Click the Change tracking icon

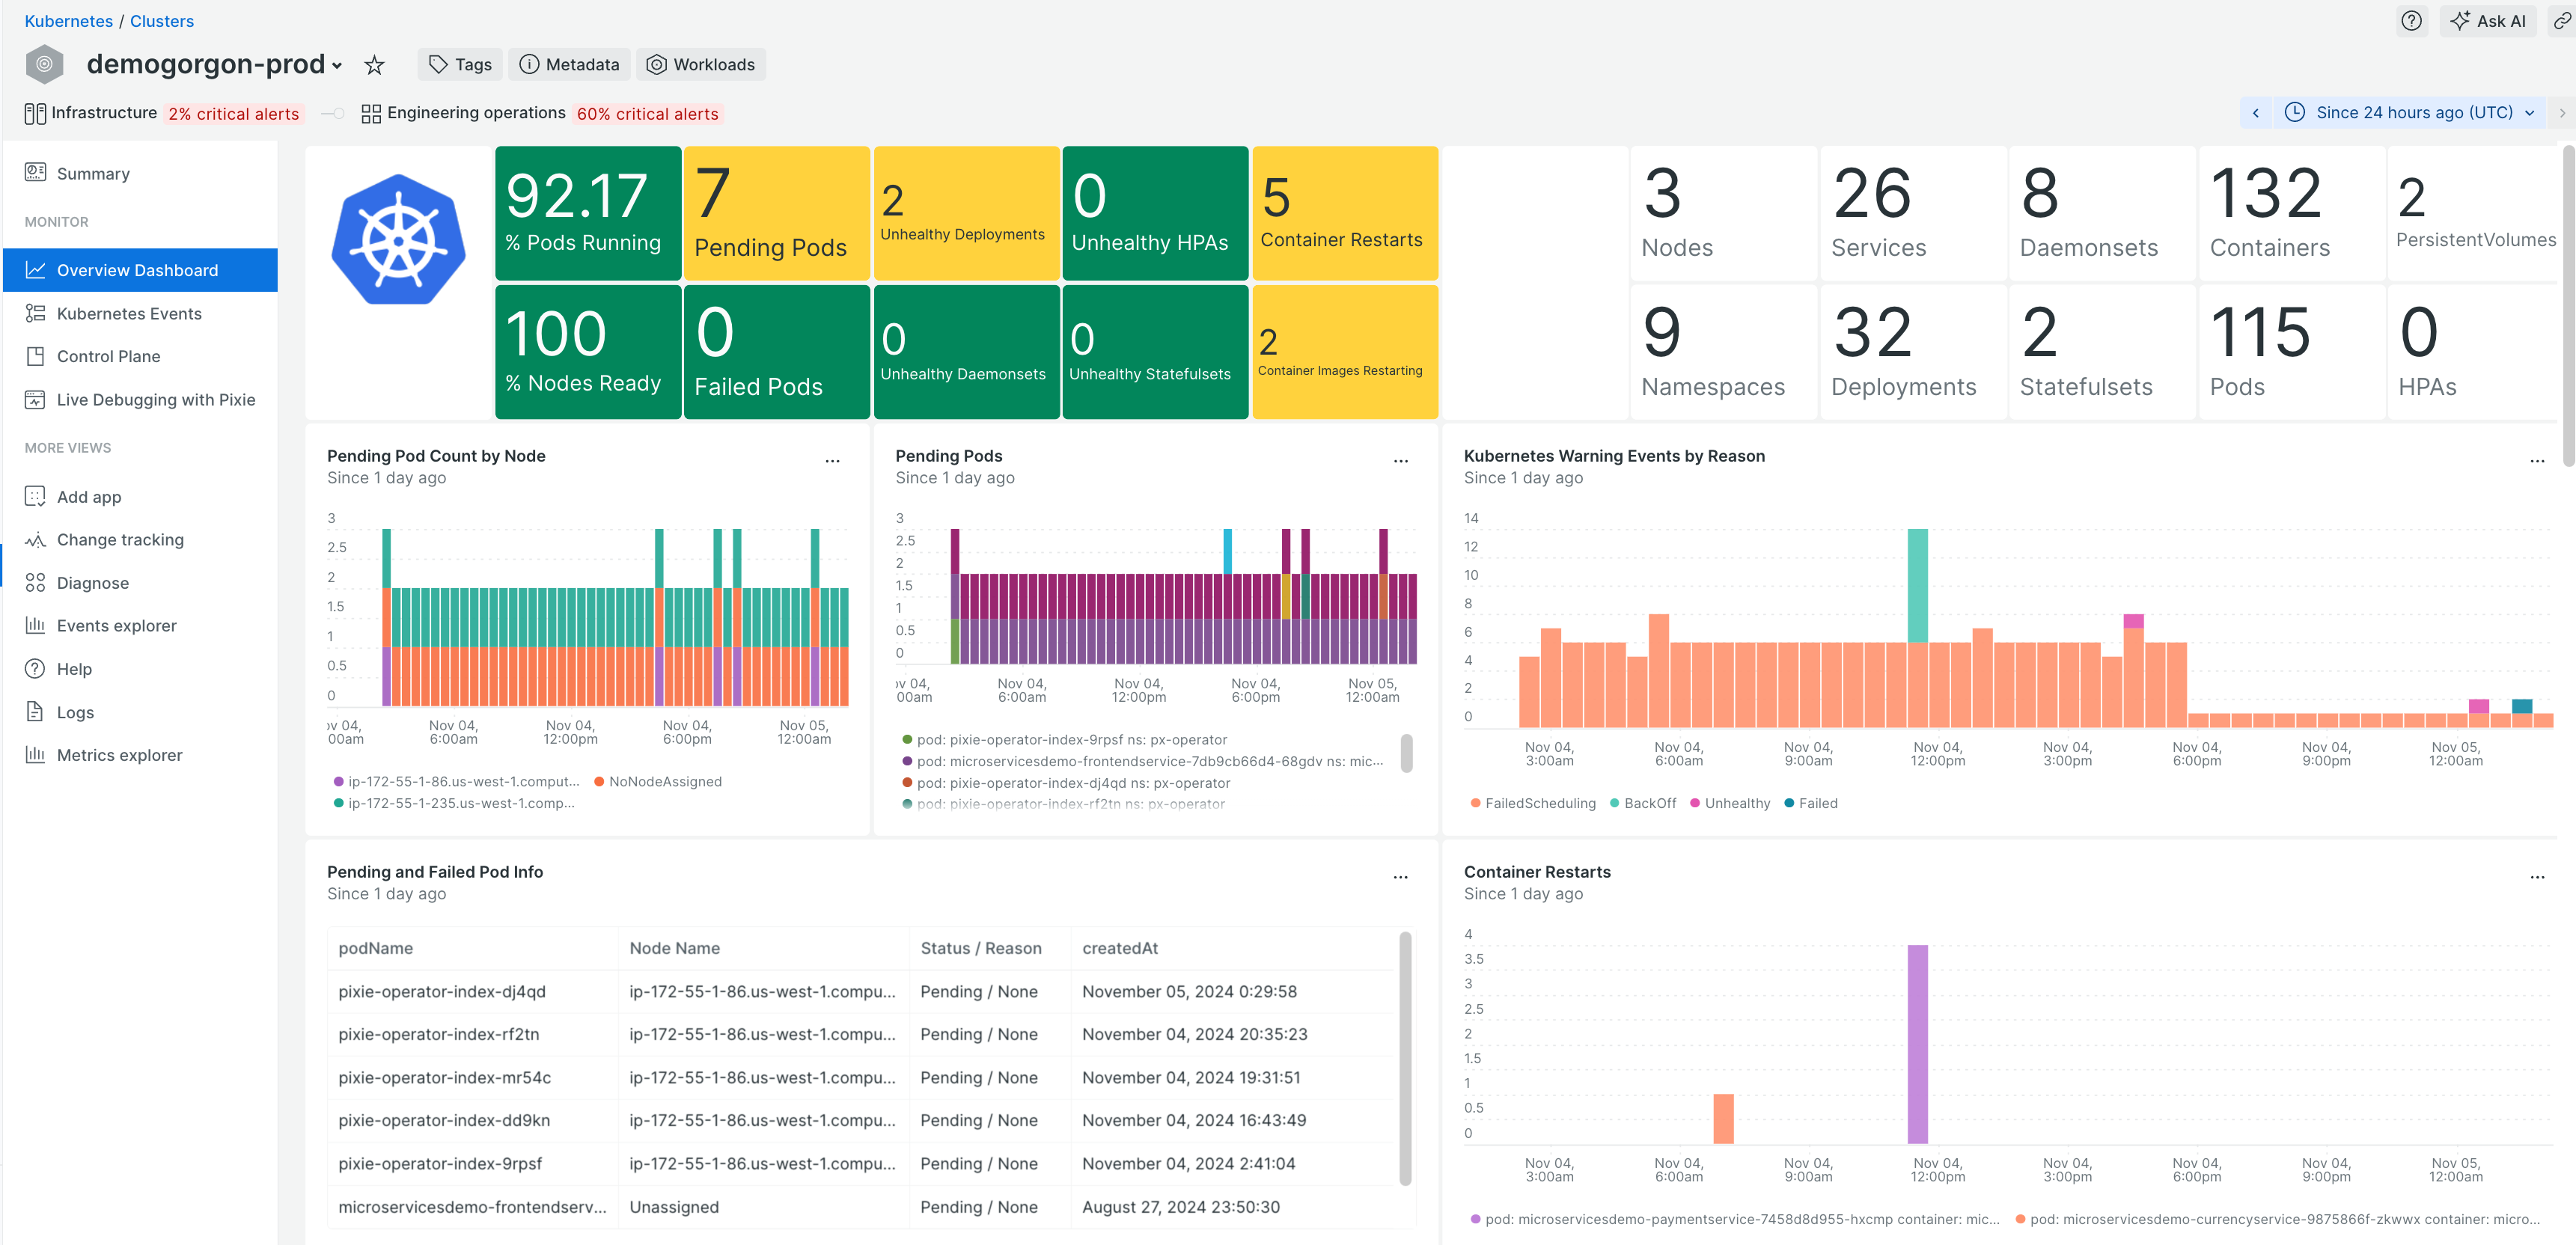click(35, 539)
